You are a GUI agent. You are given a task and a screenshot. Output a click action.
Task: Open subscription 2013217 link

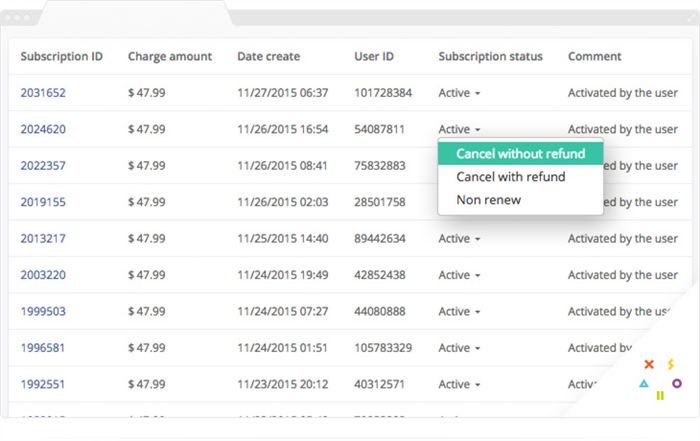click(43, 239)
